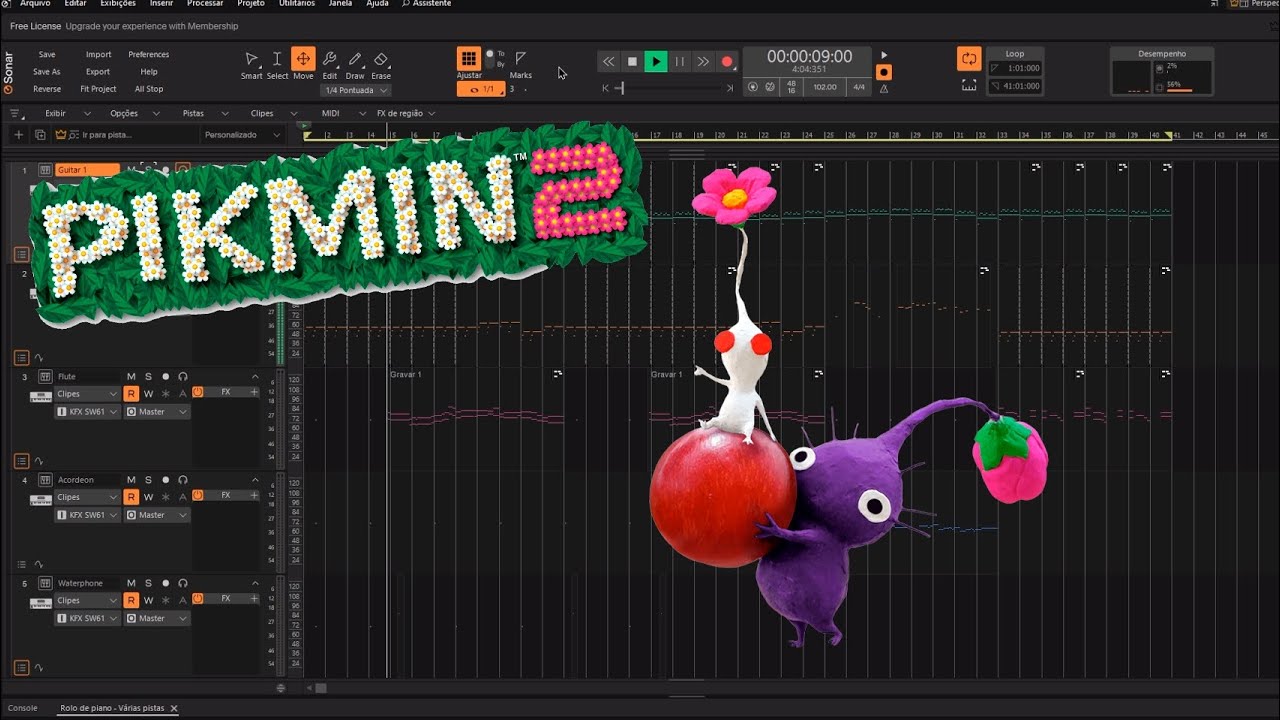Click Fit Project button

click(98, 89)
